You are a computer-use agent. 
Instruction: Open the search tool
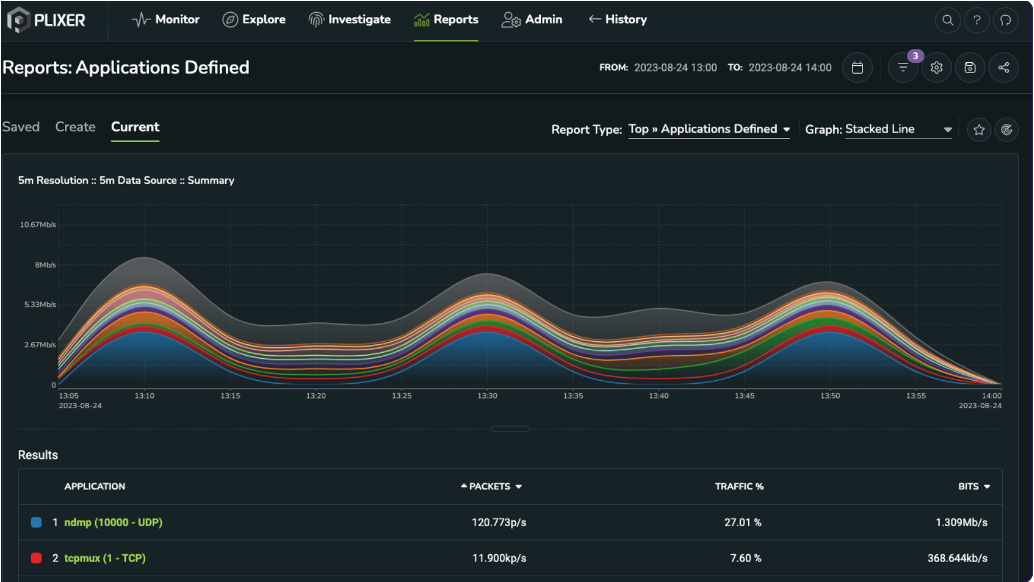coord(947,20)
